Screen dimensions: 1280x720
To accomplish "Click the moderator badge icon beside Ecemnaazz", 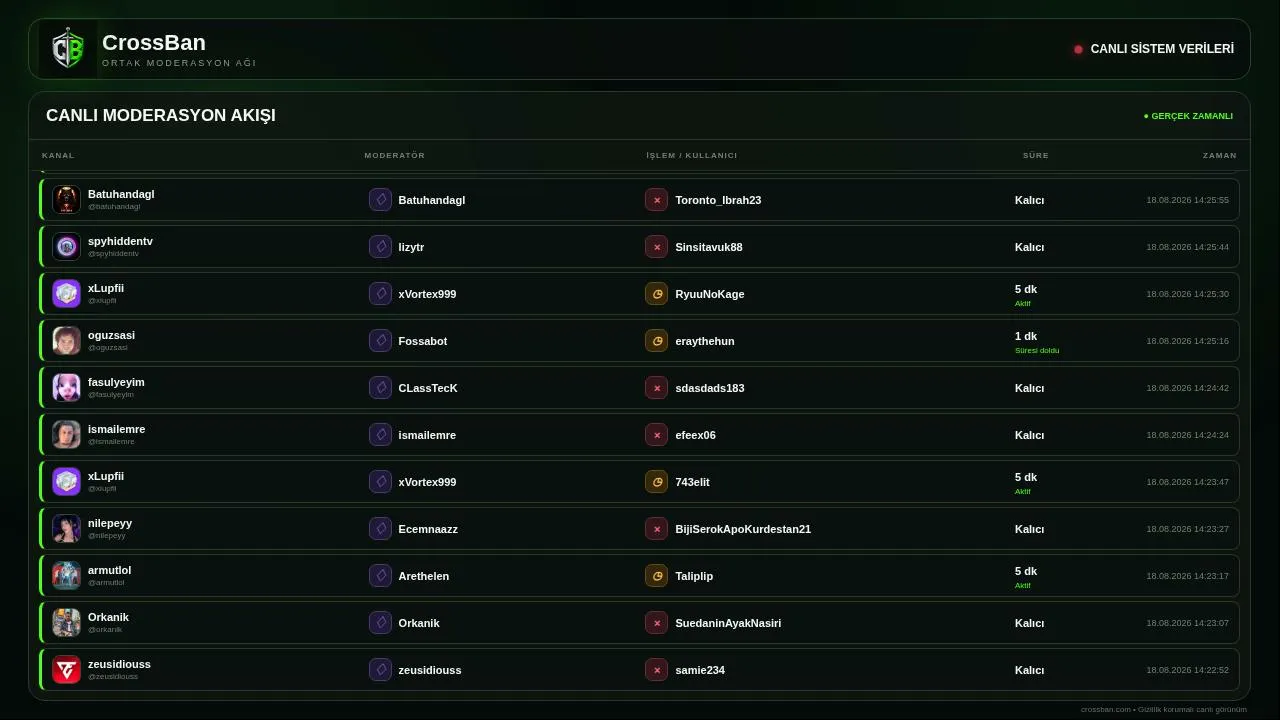I will click(x=380, y=529).
